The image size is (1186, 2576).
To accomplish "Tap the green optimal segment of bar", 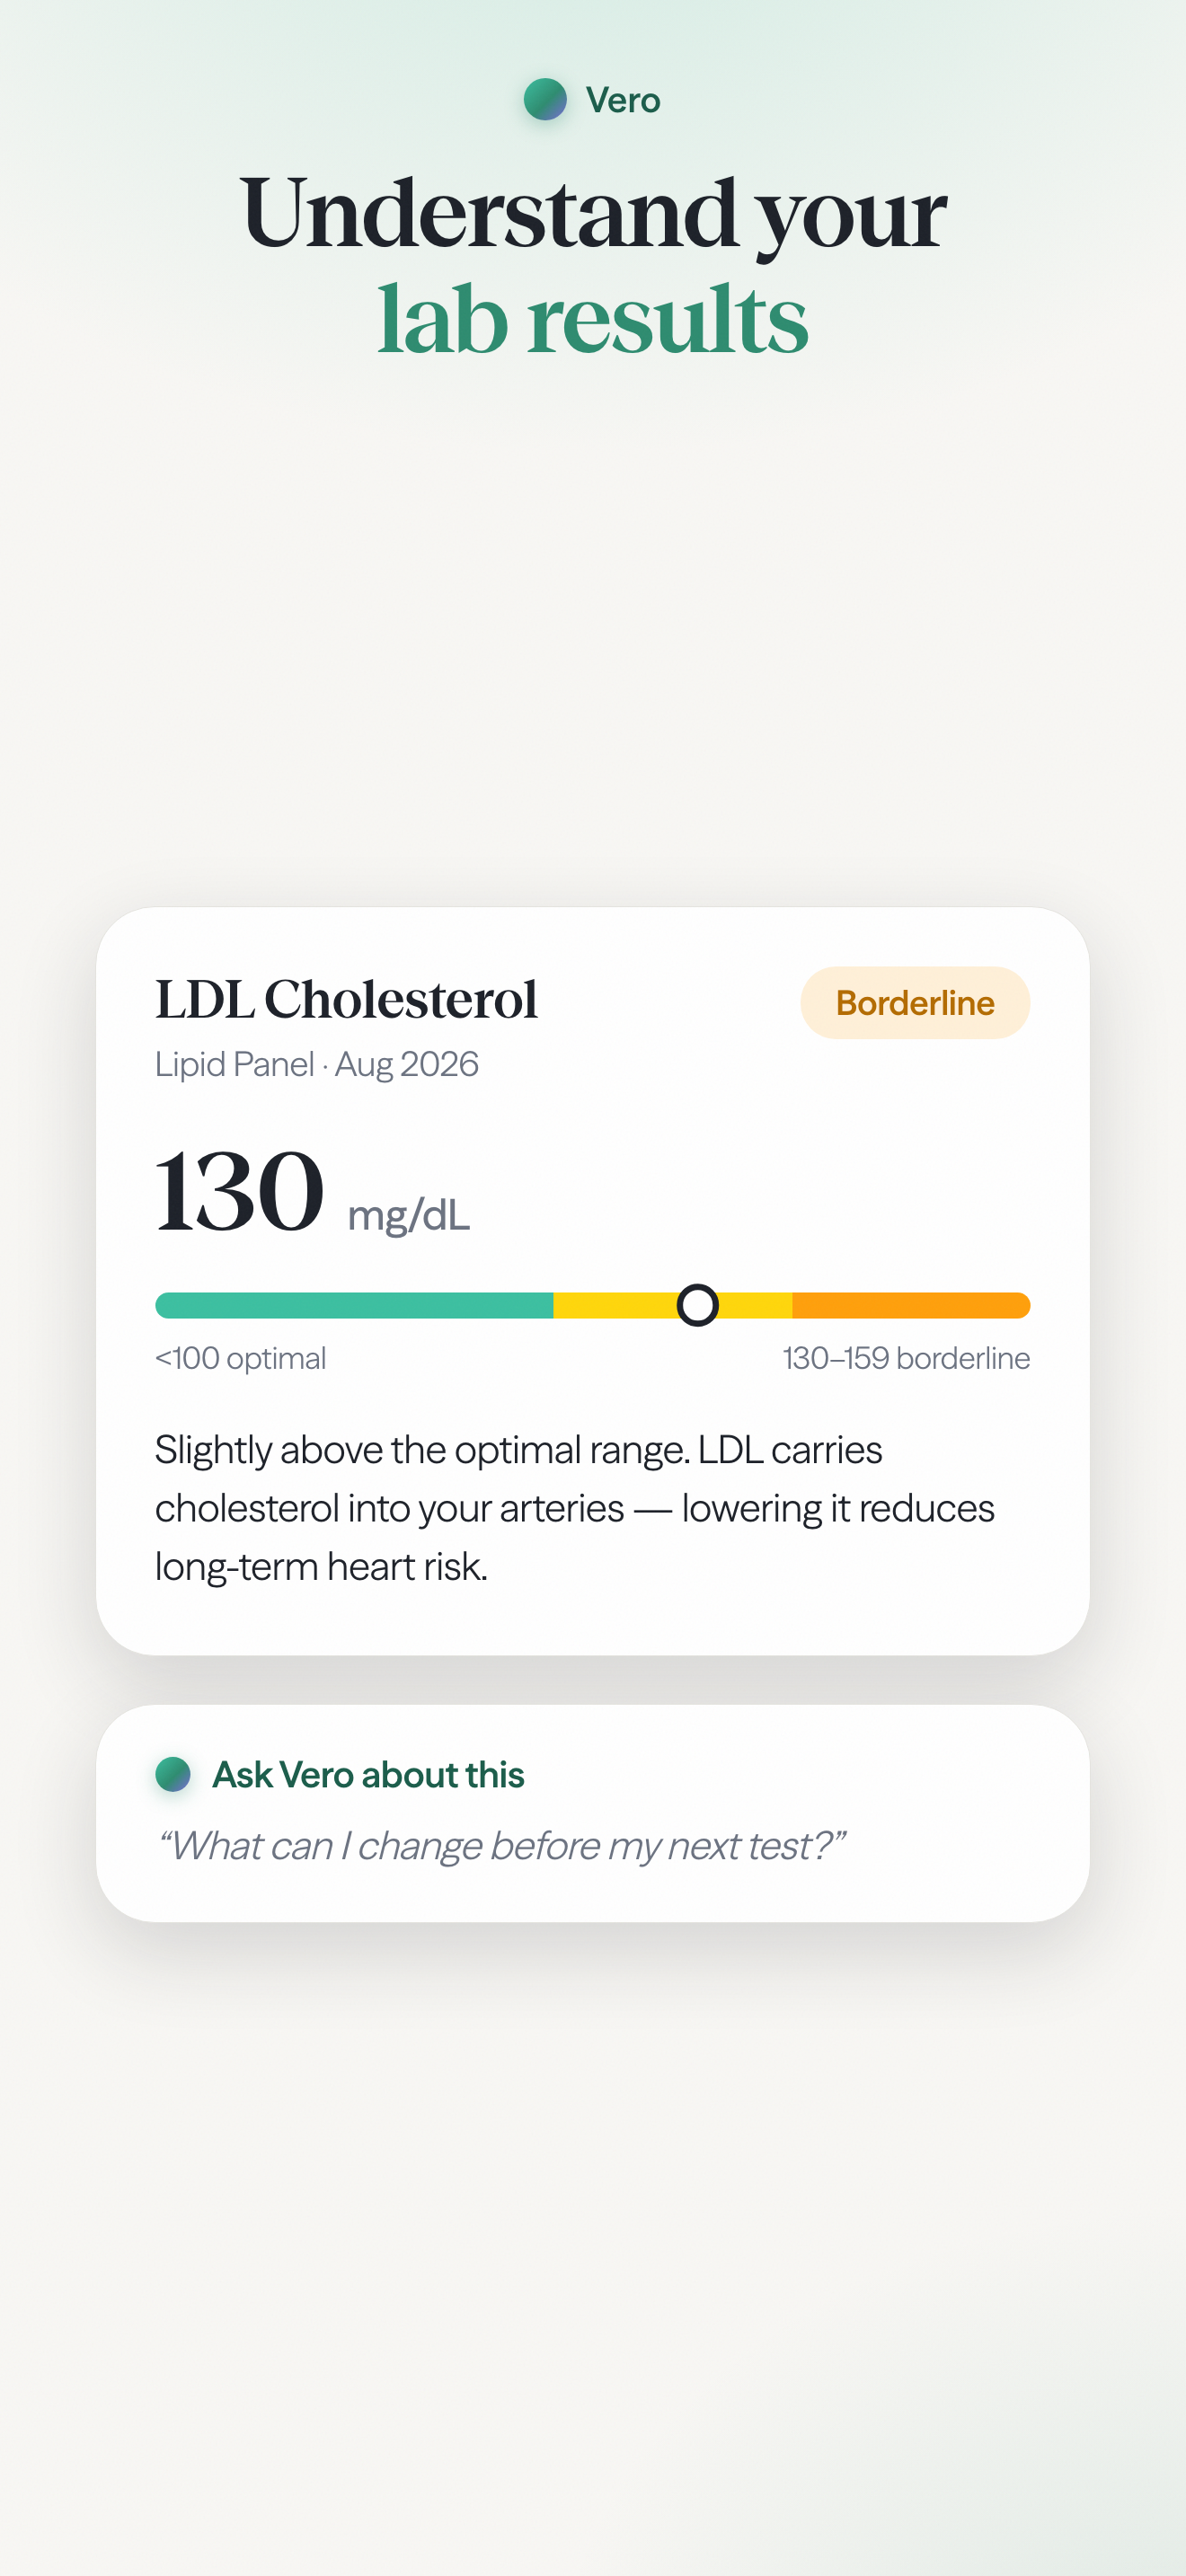I will click(x=354, y=1305).
